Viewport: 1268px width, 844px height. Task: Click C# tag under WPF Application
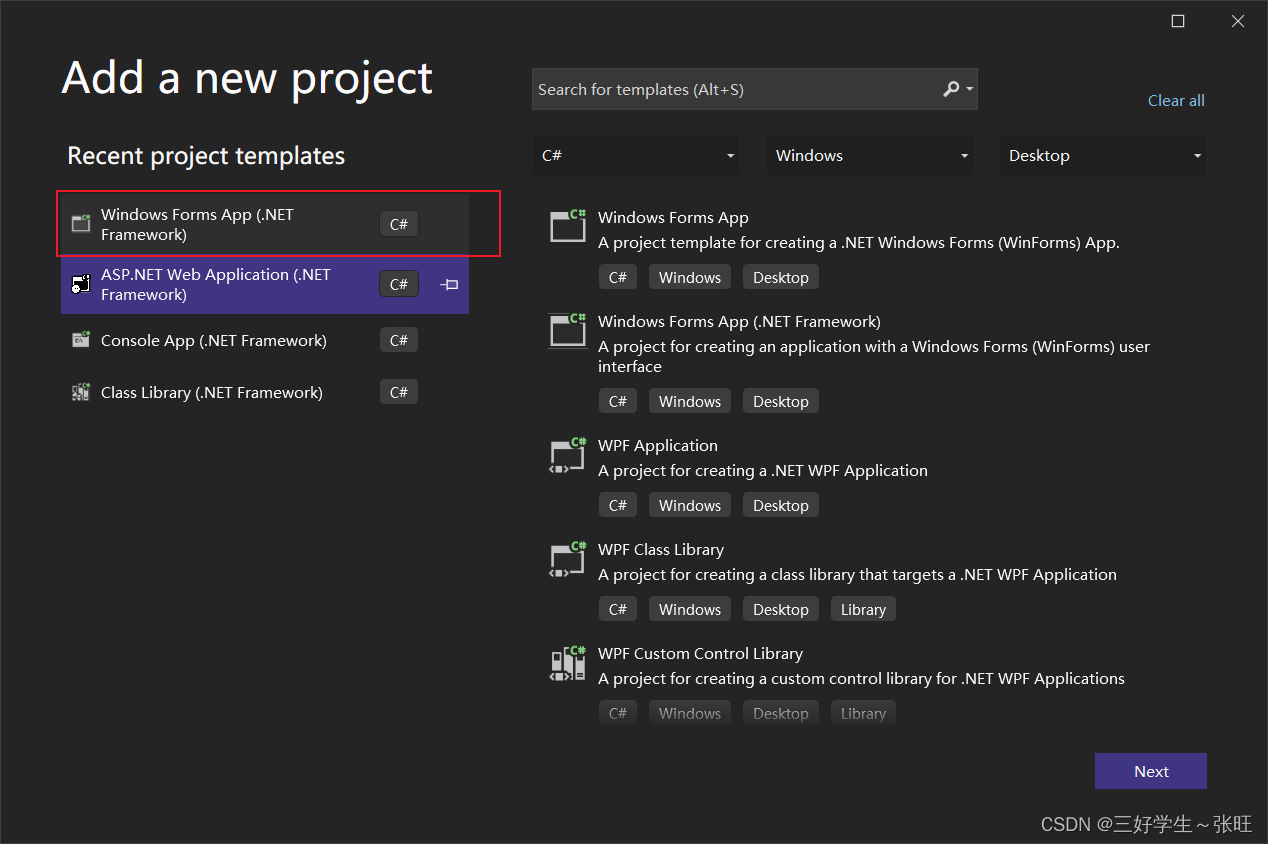point(618,505)
